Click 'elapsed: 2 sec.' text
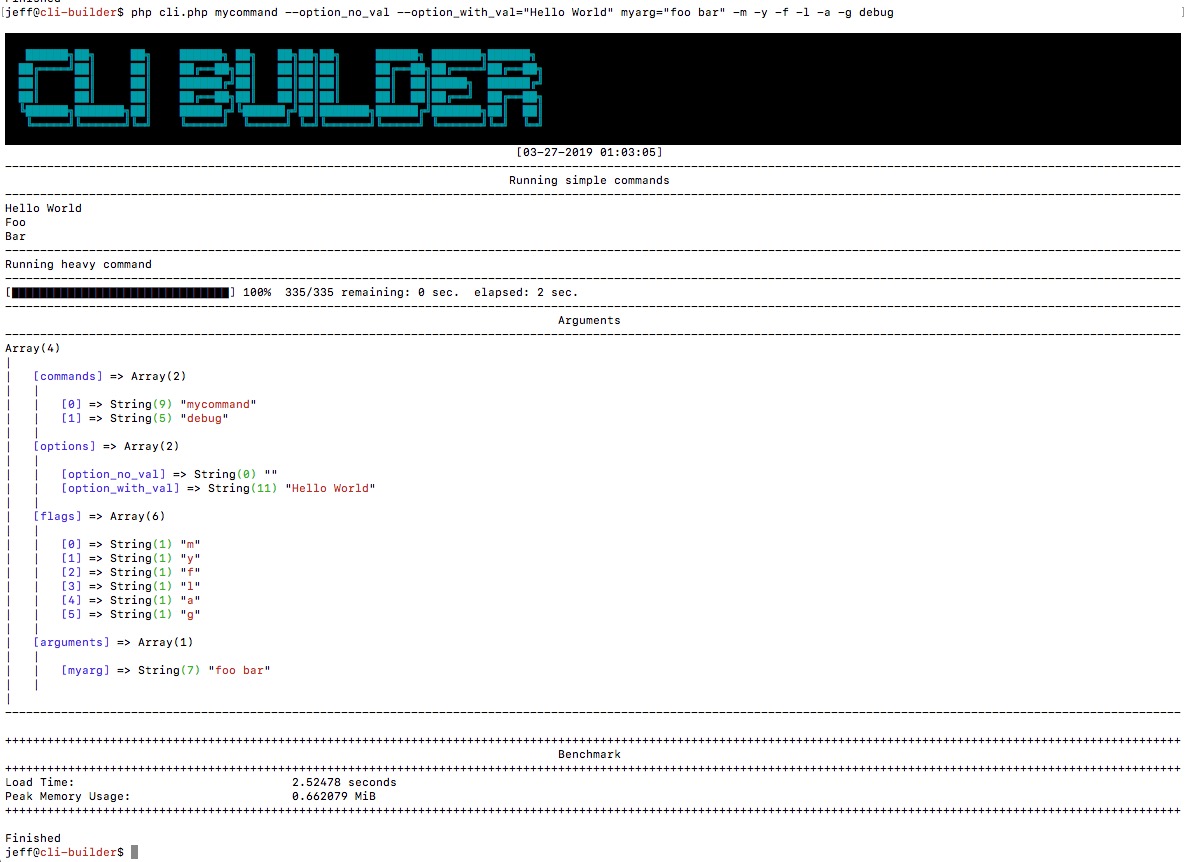 (x=526, y=292)
